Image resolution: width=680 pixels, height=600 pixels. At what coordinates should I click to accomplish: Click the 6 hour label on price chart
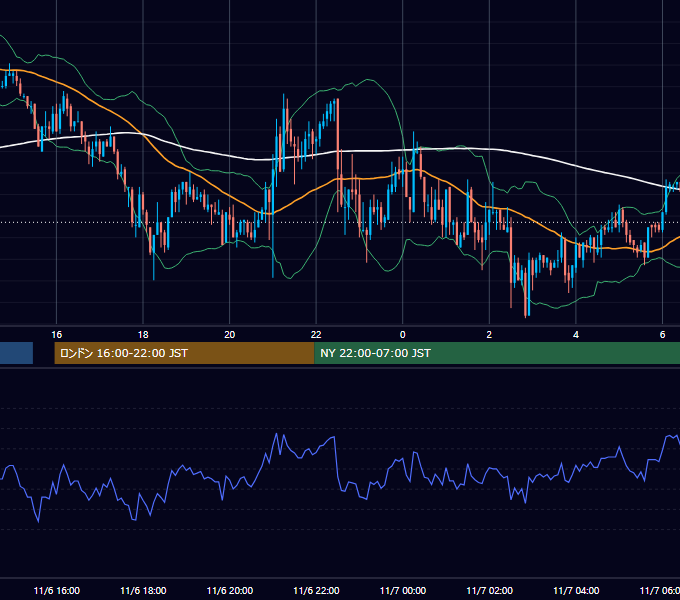[662, 335]
